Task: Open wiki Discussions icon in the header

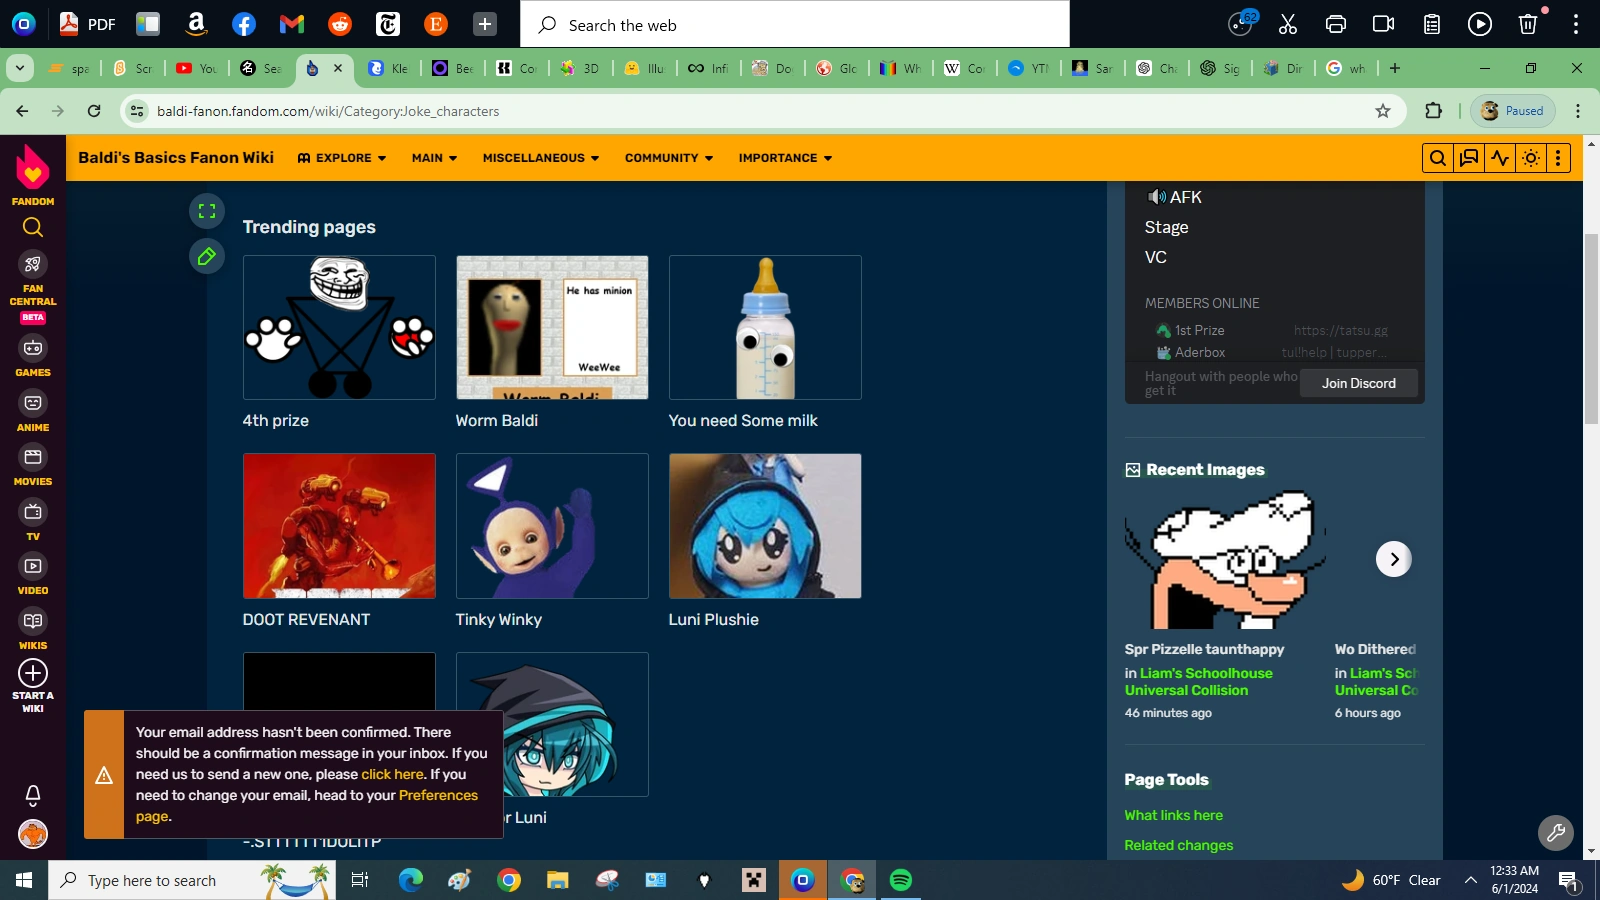Action: [1469, 158]
